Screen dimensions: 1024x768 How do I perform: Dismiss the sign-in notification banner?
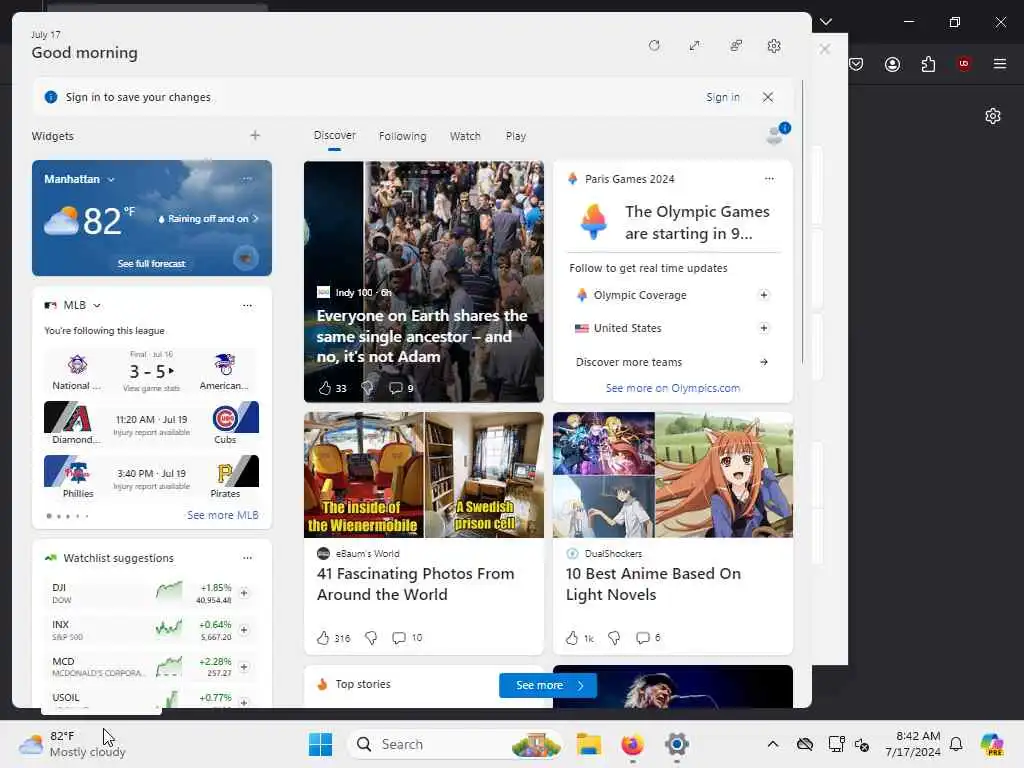point(768,97)
